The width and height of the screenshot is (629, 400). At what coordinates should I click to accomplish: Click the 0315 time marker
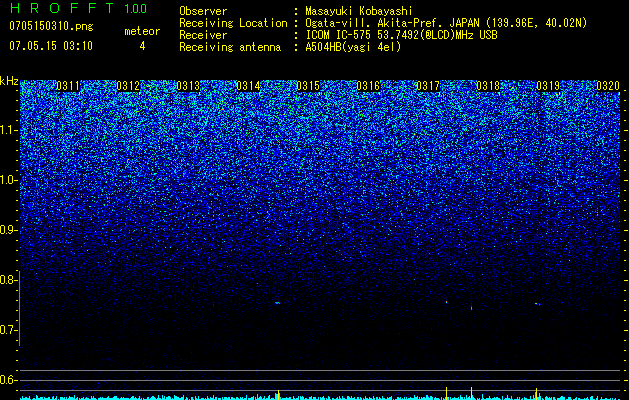click(x=308, y=86)
